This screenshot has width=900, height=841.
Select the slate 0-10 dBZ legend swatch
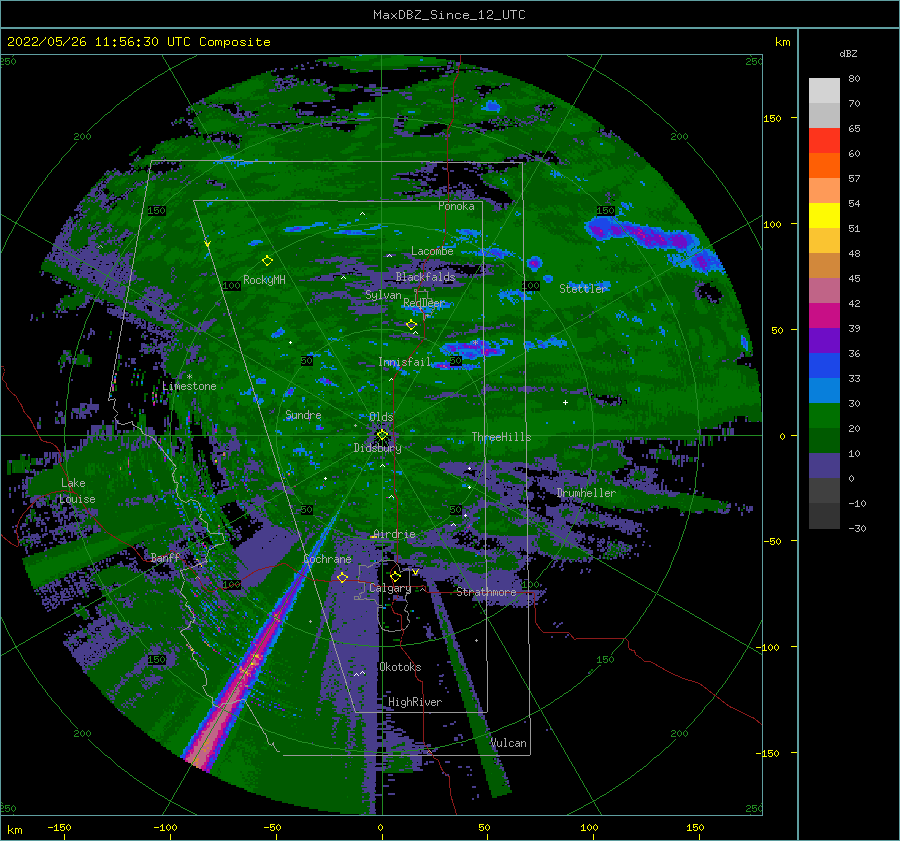pyautogui.click(x=824, y=466)
